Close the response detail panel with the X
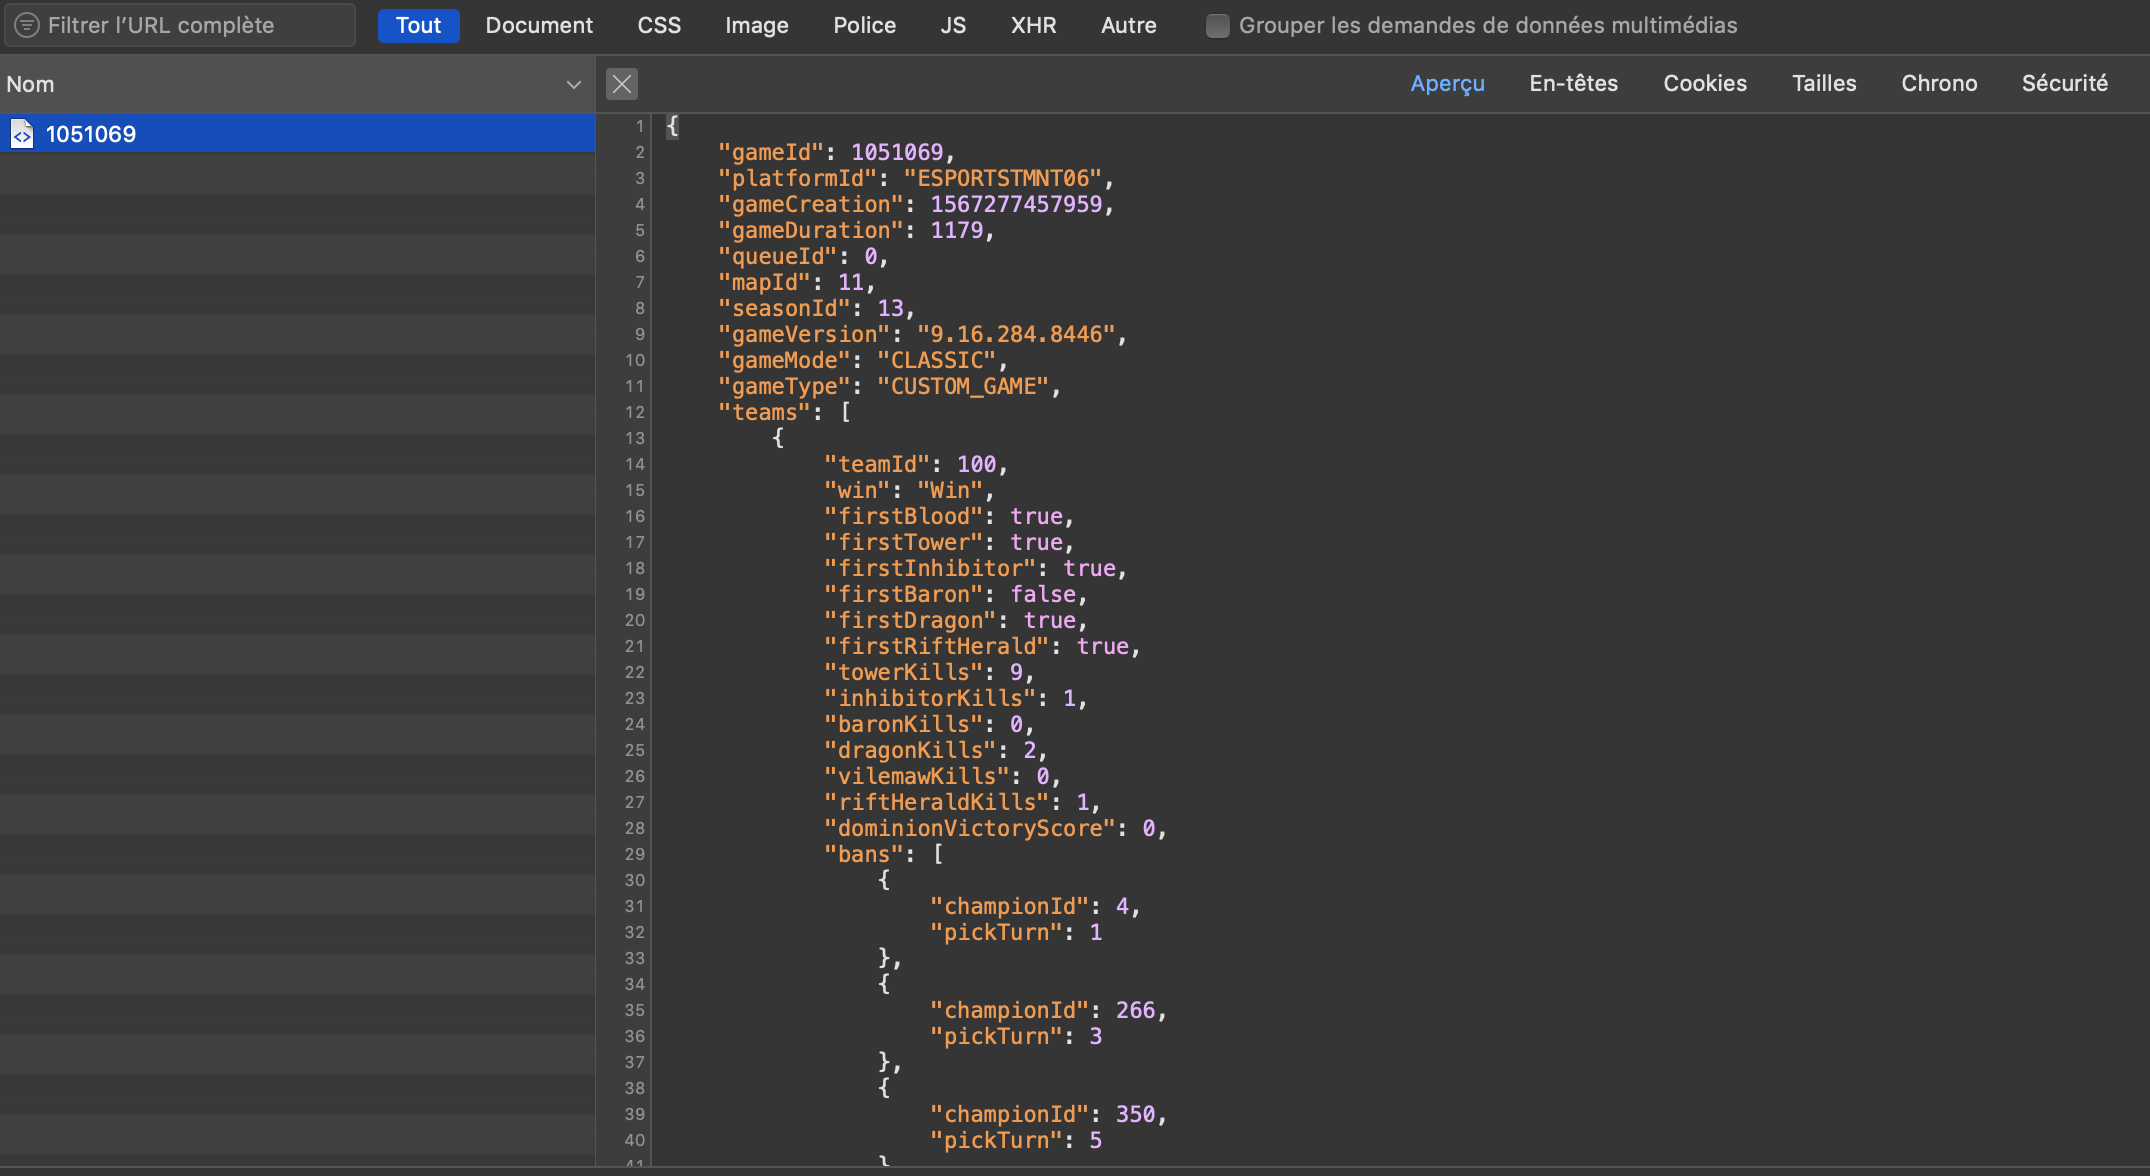 click(x=621, y=84)
